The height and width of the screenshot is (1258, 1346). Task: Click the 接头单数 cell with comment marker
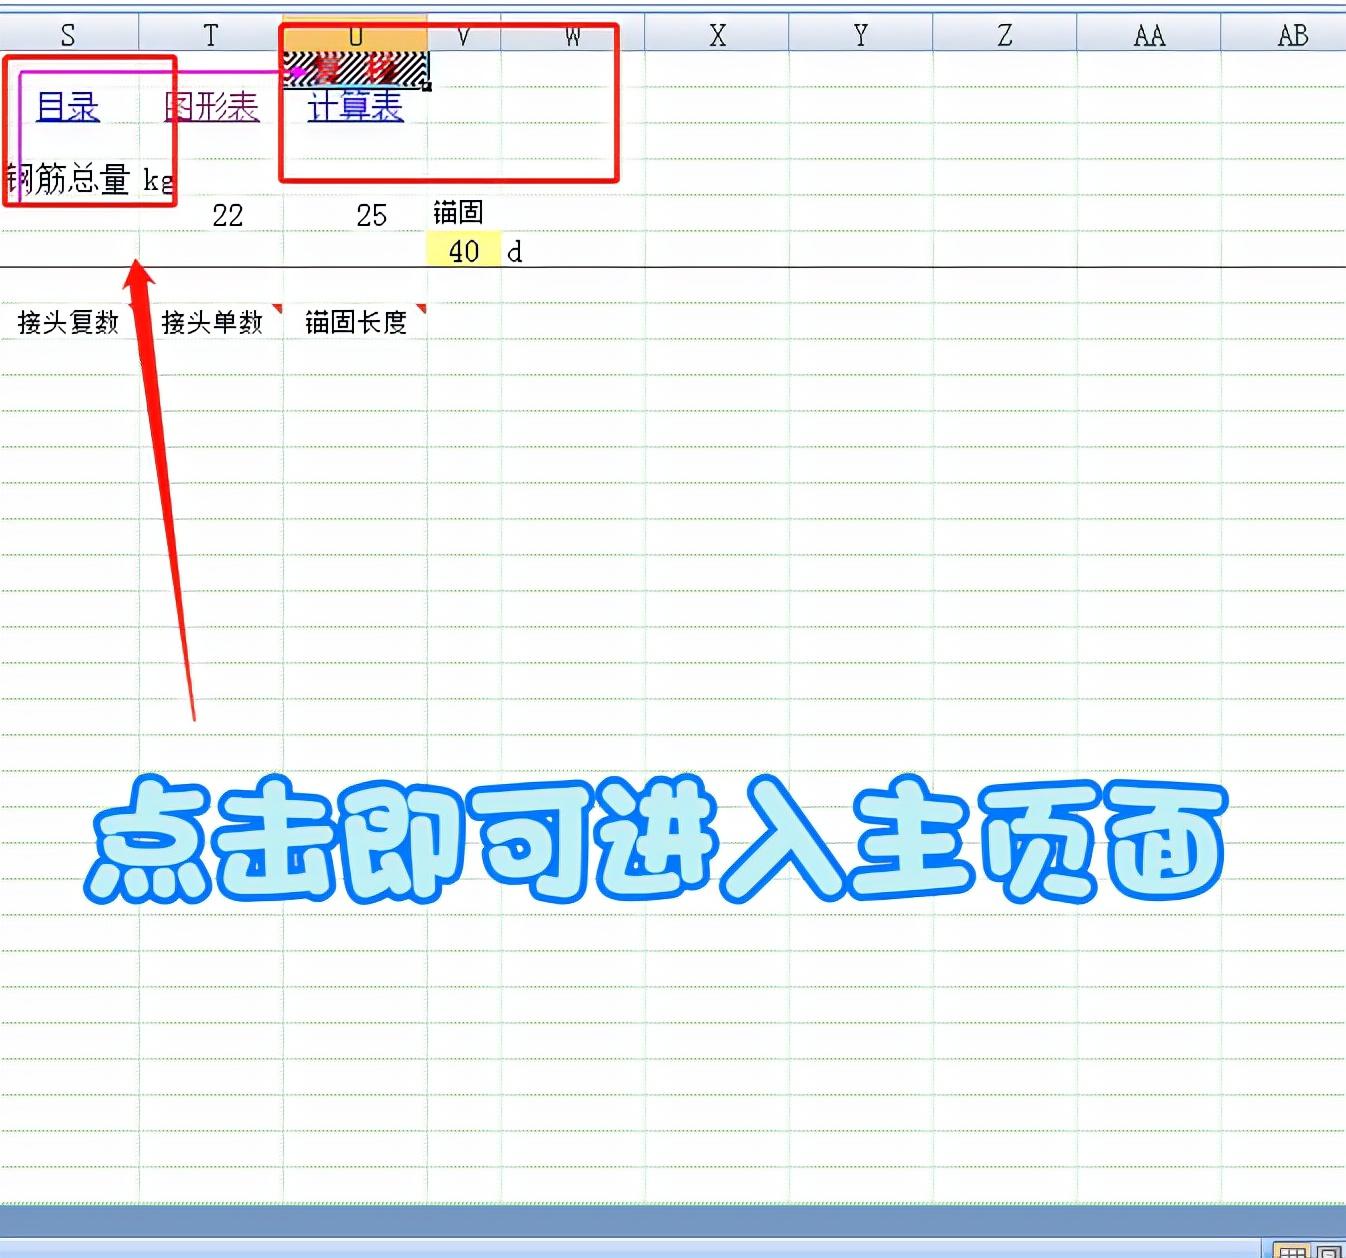[x=211, y=322]
